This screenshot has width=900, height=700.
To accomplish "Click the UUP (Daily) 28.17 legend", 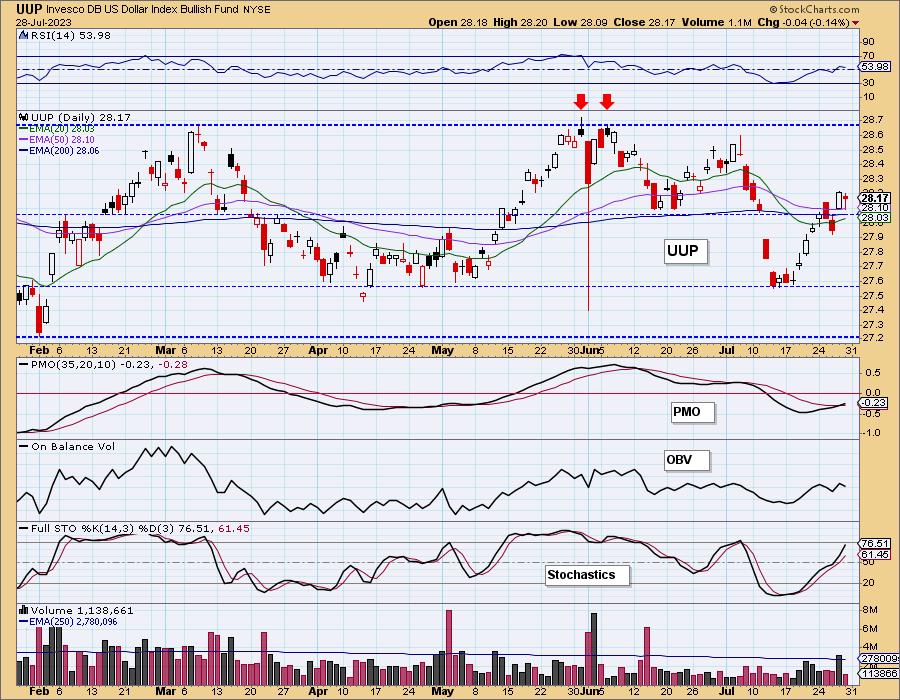I will (x=81, y=117).
